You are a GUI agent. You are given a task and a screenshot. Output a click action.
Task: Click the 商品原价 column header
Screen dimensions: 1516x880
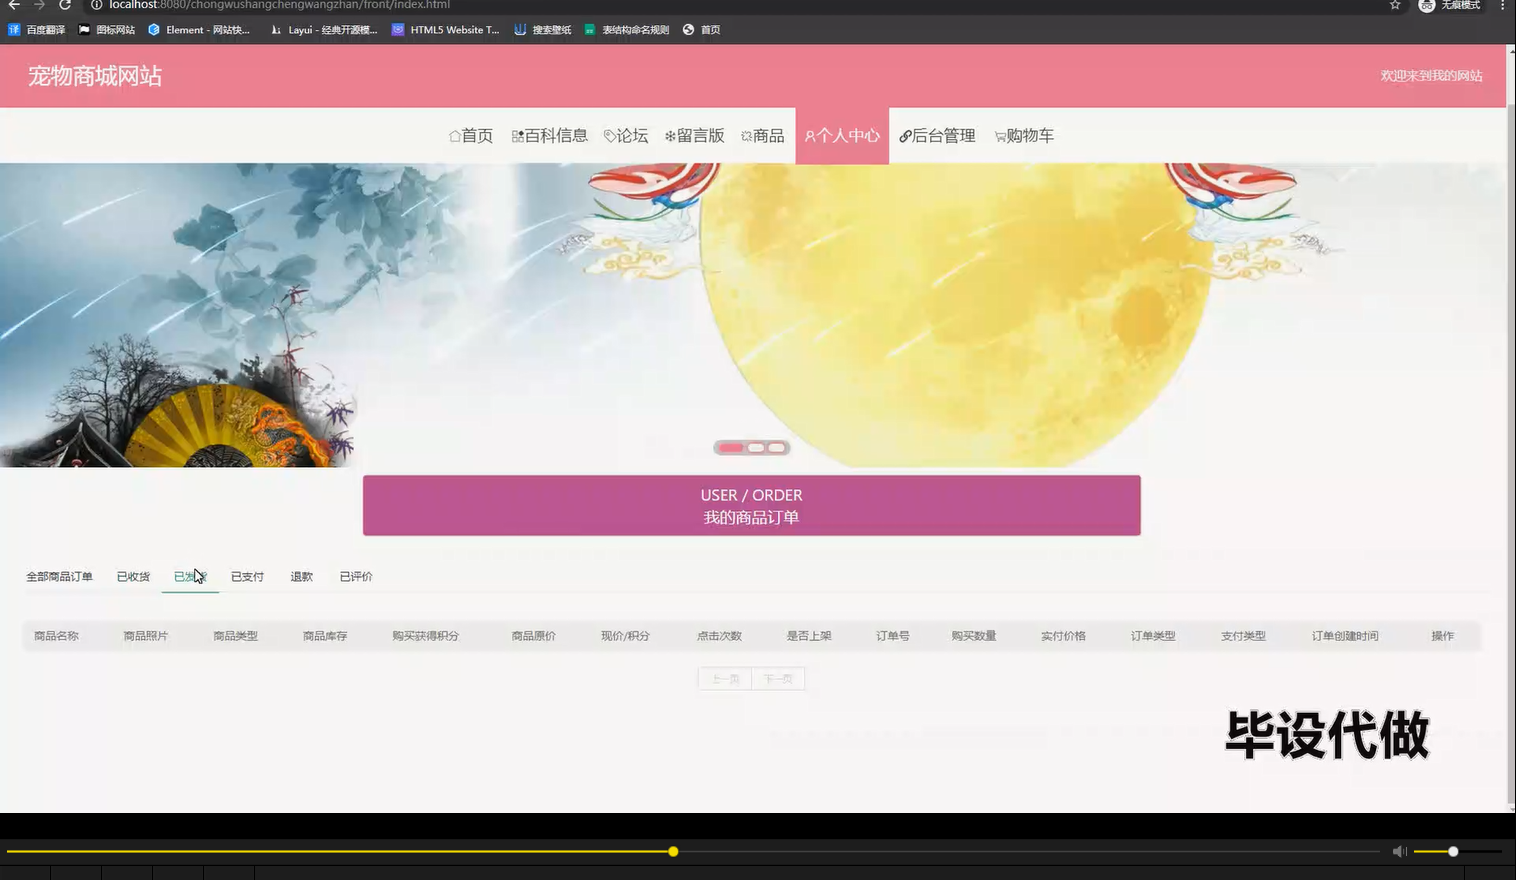pyautogui.click(x=533, y=636)
